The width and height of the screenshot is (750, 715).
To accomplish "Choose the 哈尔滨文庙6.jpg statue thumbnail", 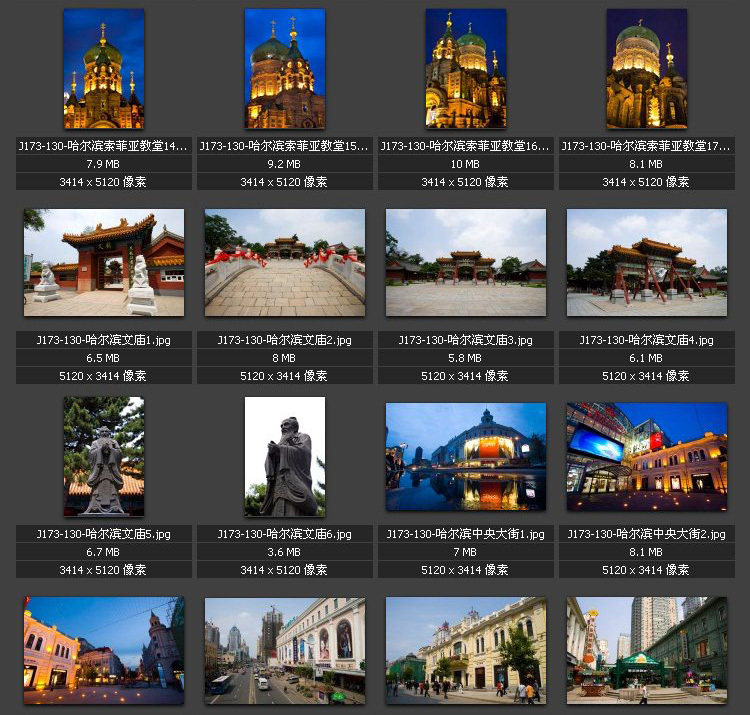I will [285, 456].
